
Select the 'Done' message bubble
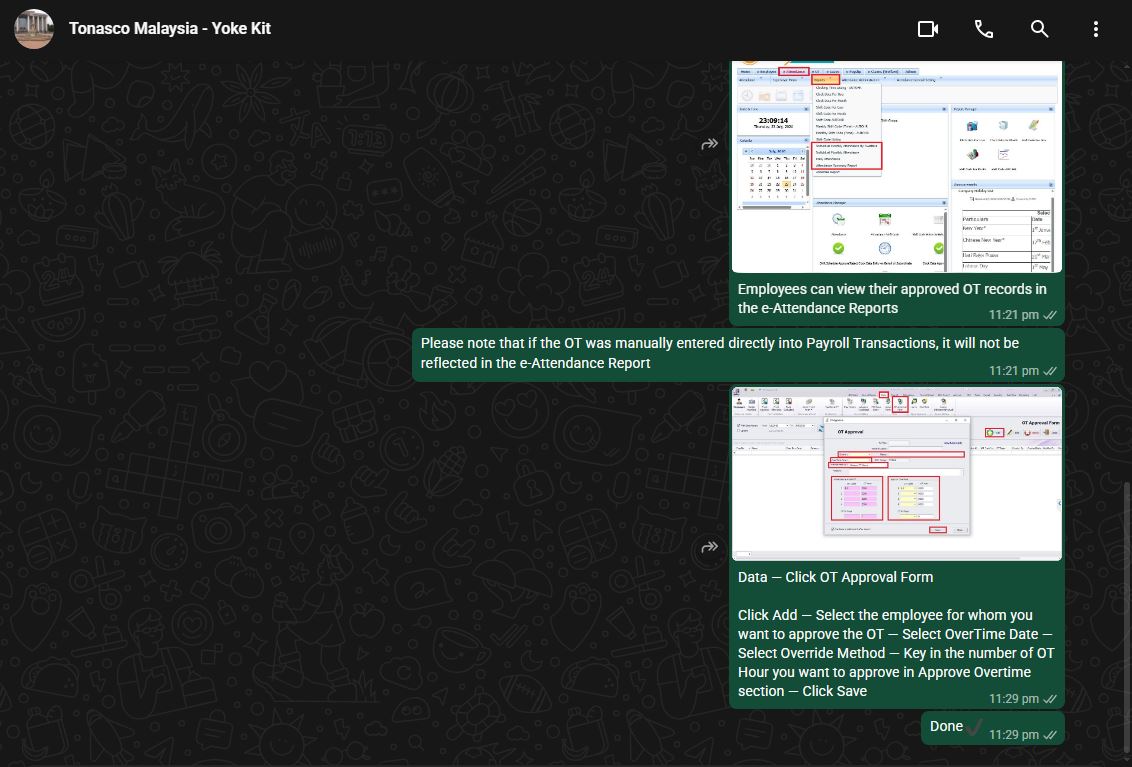(x=993, y=729)
